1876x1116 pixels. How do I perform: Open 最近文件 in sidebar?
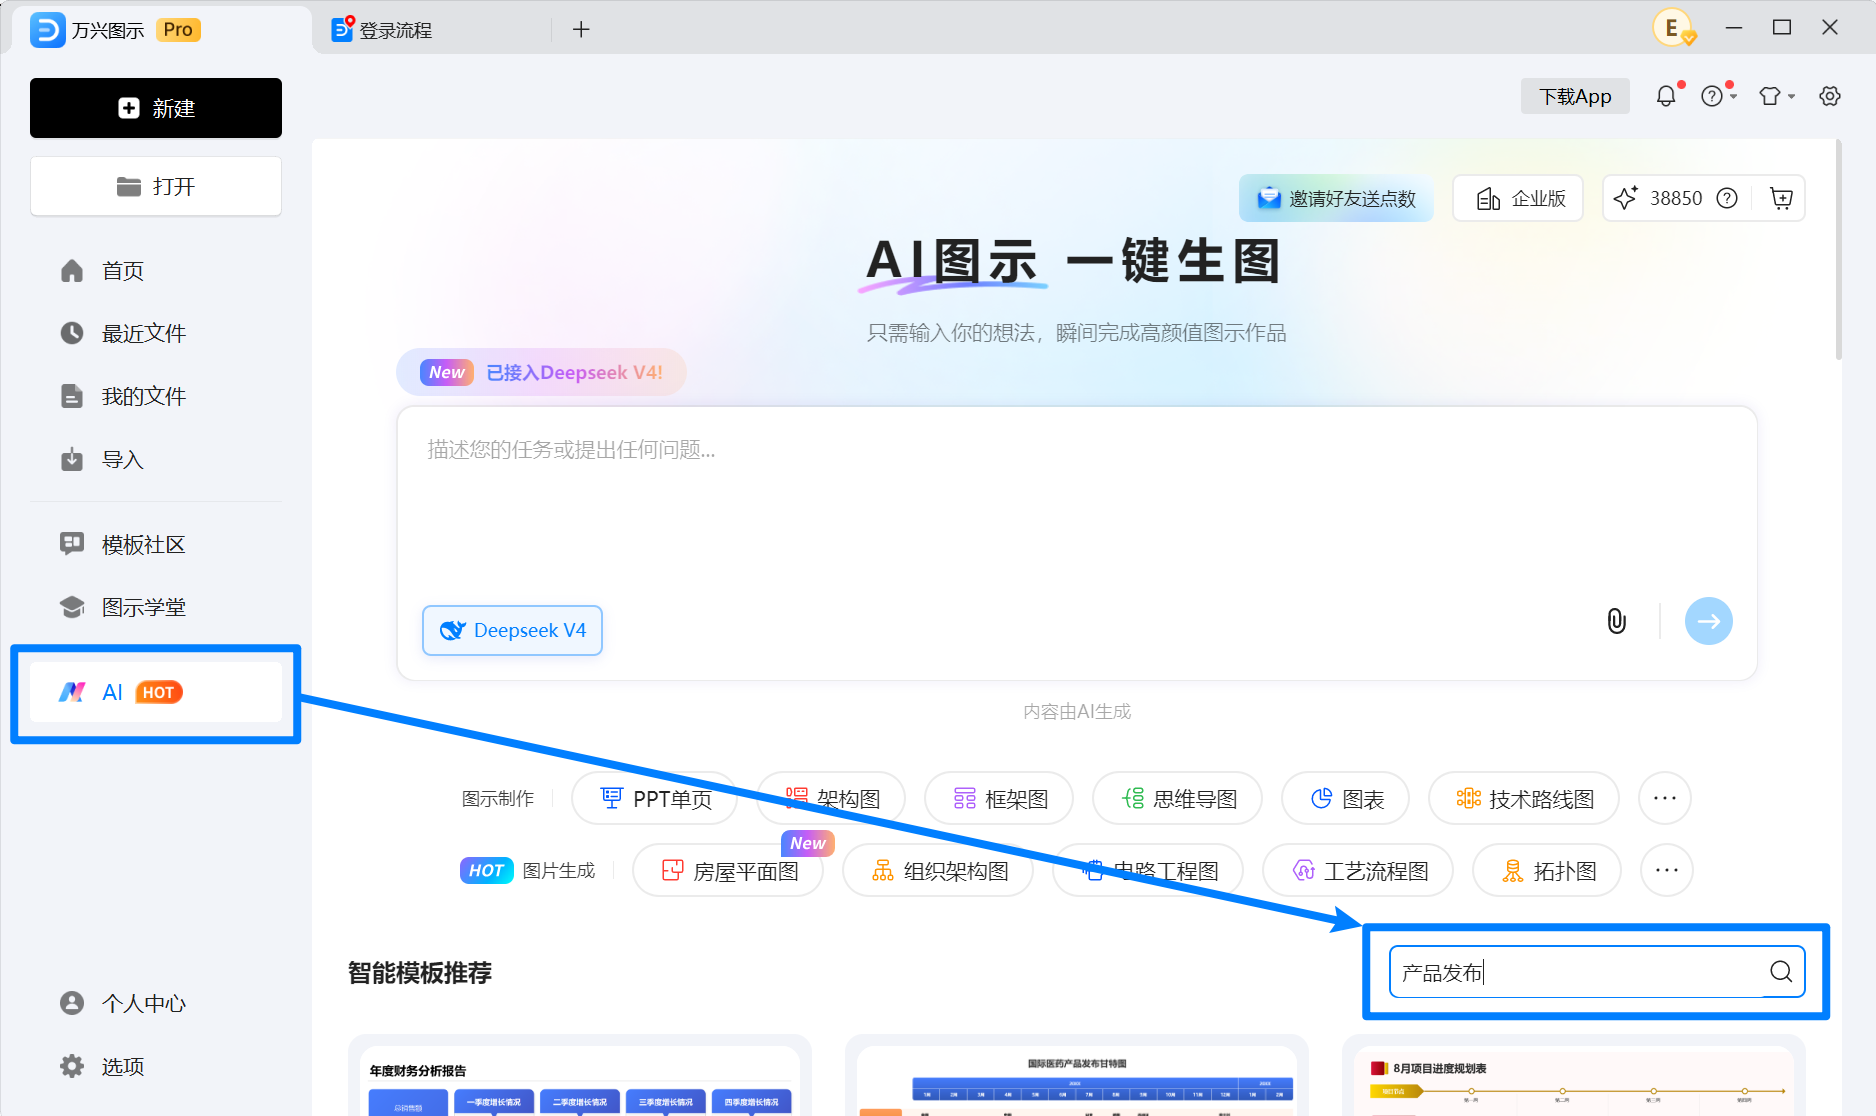pos(156,333)
